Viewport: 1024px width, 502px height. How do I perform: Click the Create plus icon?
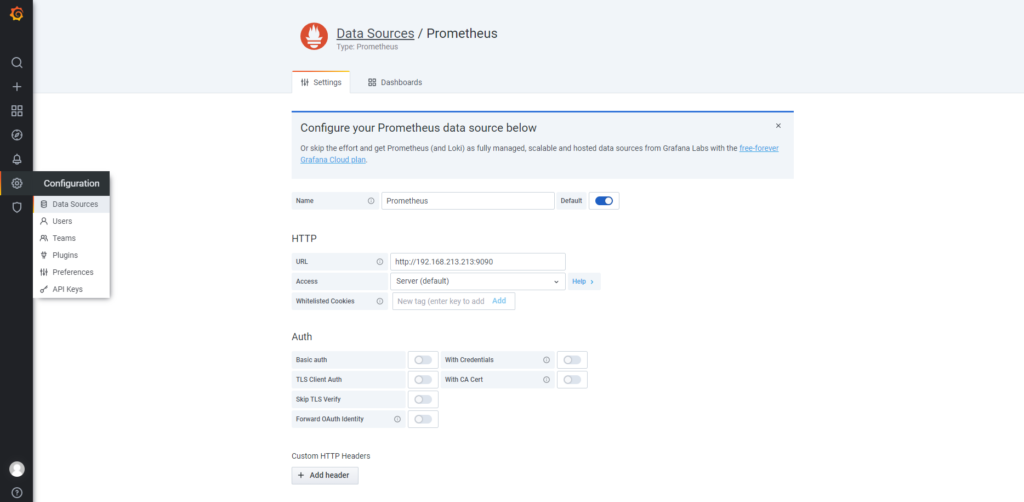(16, 87)
